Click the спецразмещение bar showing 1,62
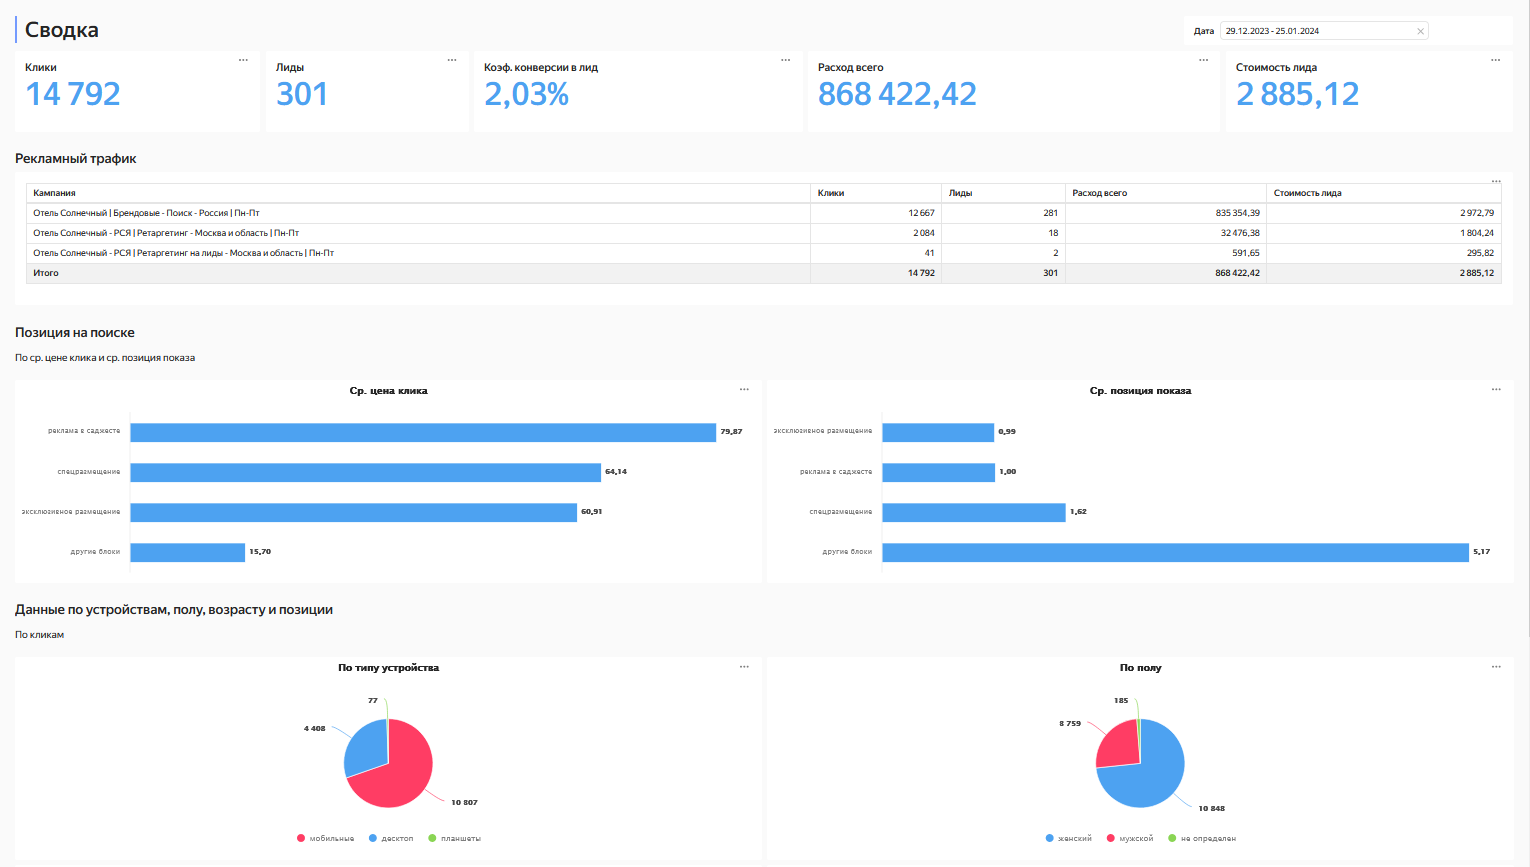1530x867 pixels. [973, 512]
